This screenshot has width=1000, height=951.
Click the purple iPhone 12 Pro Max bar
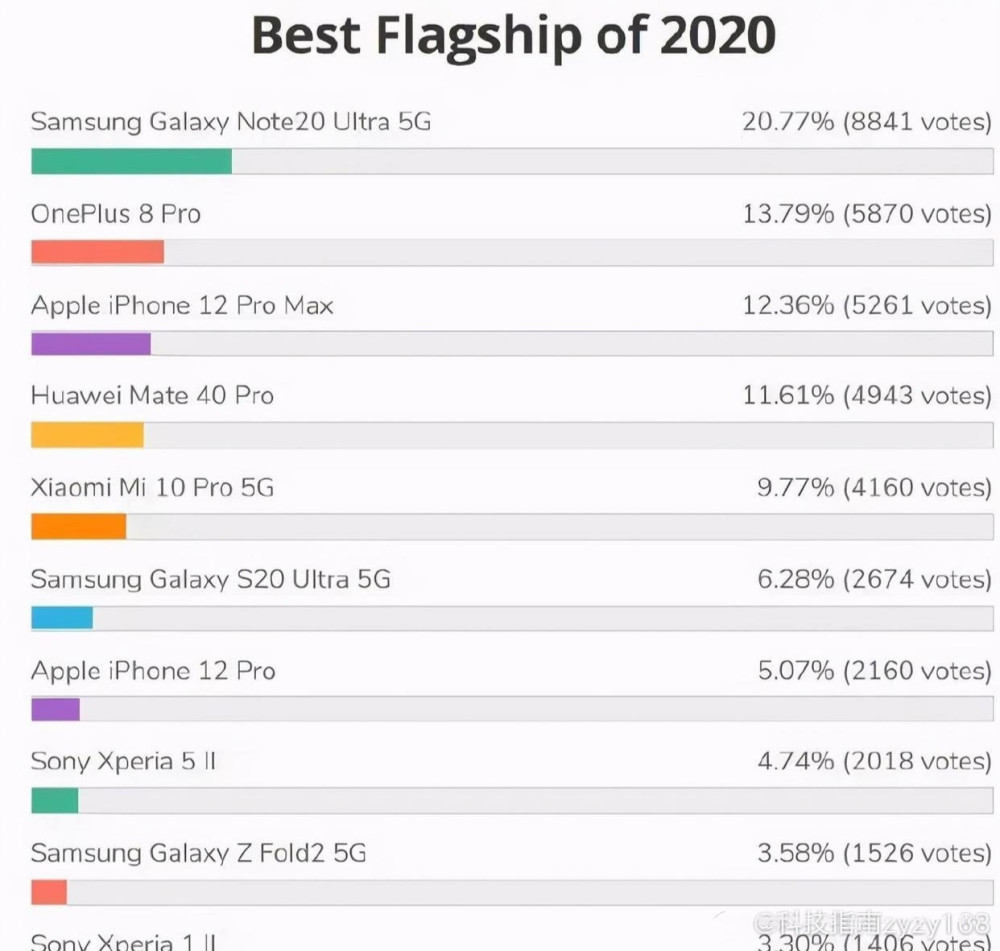(91, 344)
